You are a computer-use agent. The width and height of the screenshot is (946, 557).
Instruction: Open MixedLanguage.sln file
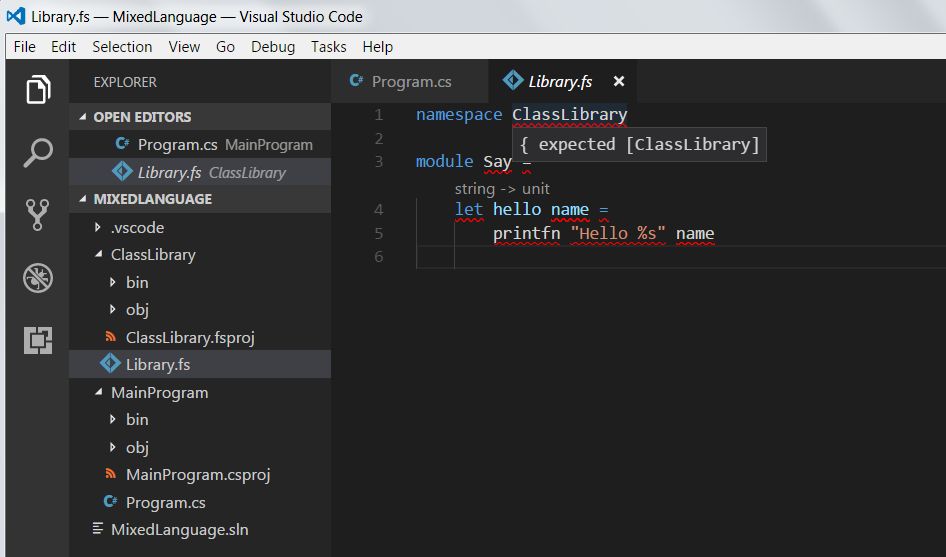(200, 529)
